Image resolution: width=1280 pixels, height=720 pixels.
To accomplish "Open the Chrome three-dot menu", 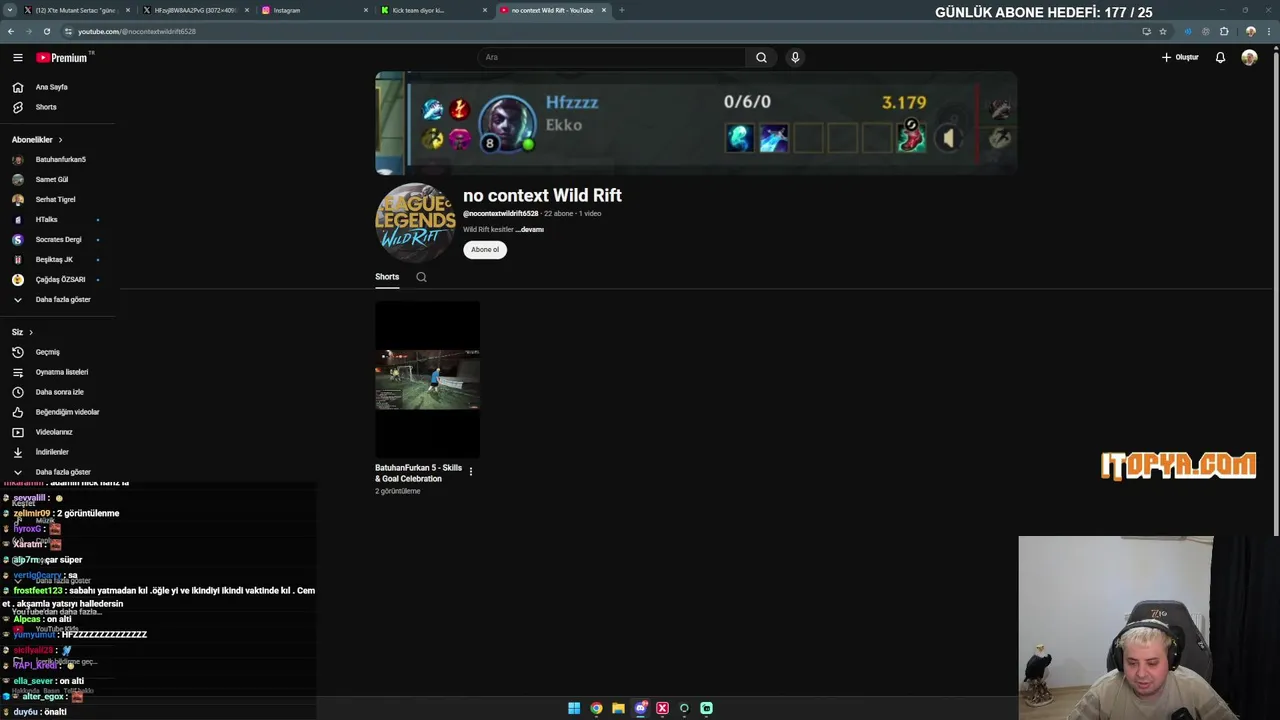I will pos(1269,31).
